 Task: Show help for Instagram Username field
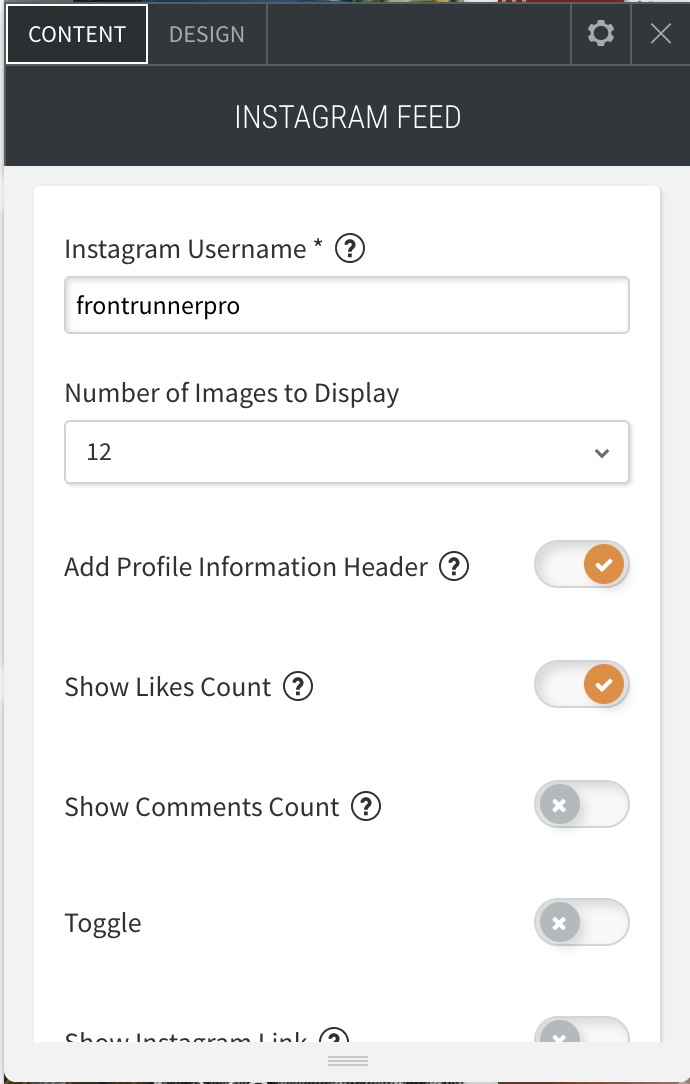pyautogui.click(x=350, y=248)
